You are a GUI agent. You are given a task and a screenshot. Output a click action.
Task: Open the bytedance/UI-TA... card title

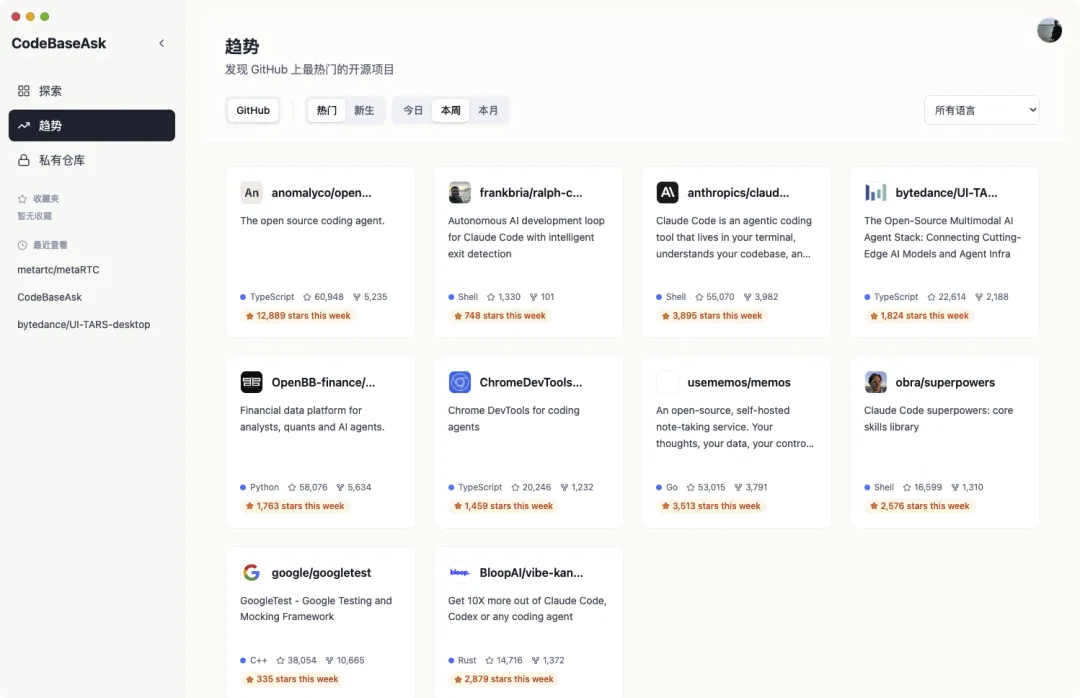946,193
